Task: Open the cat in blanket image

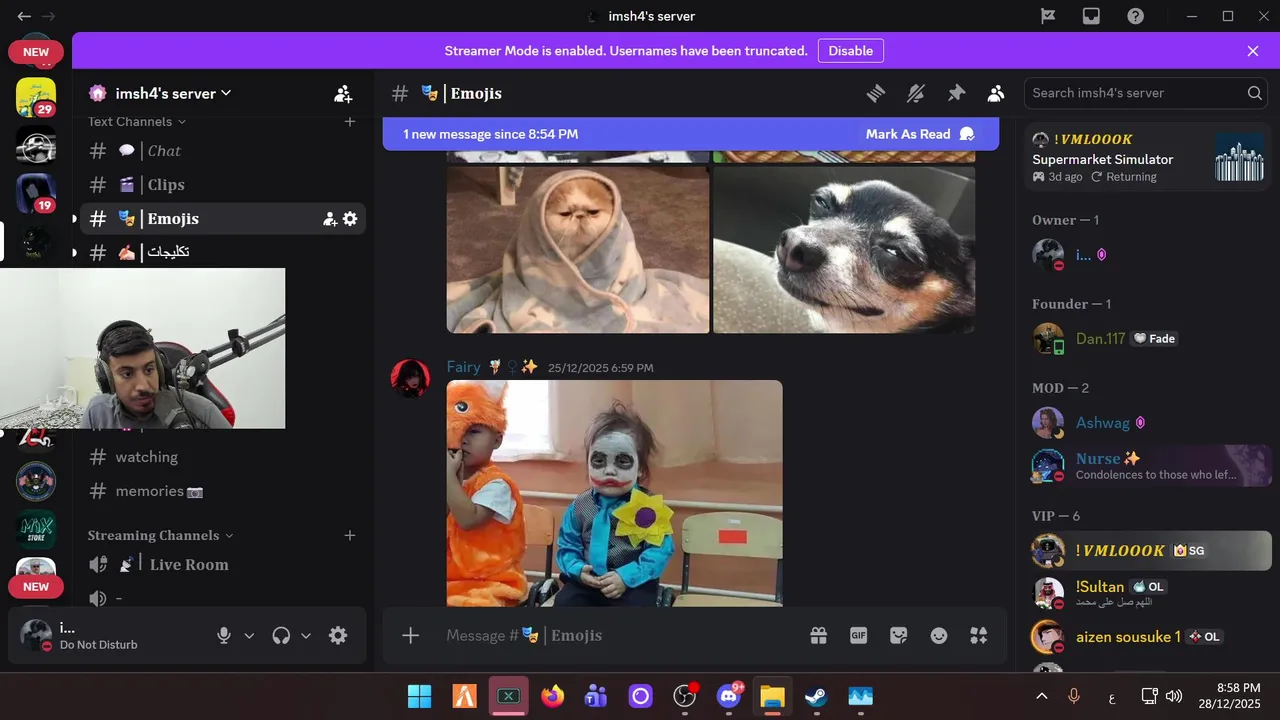Action: pos(578,250)
